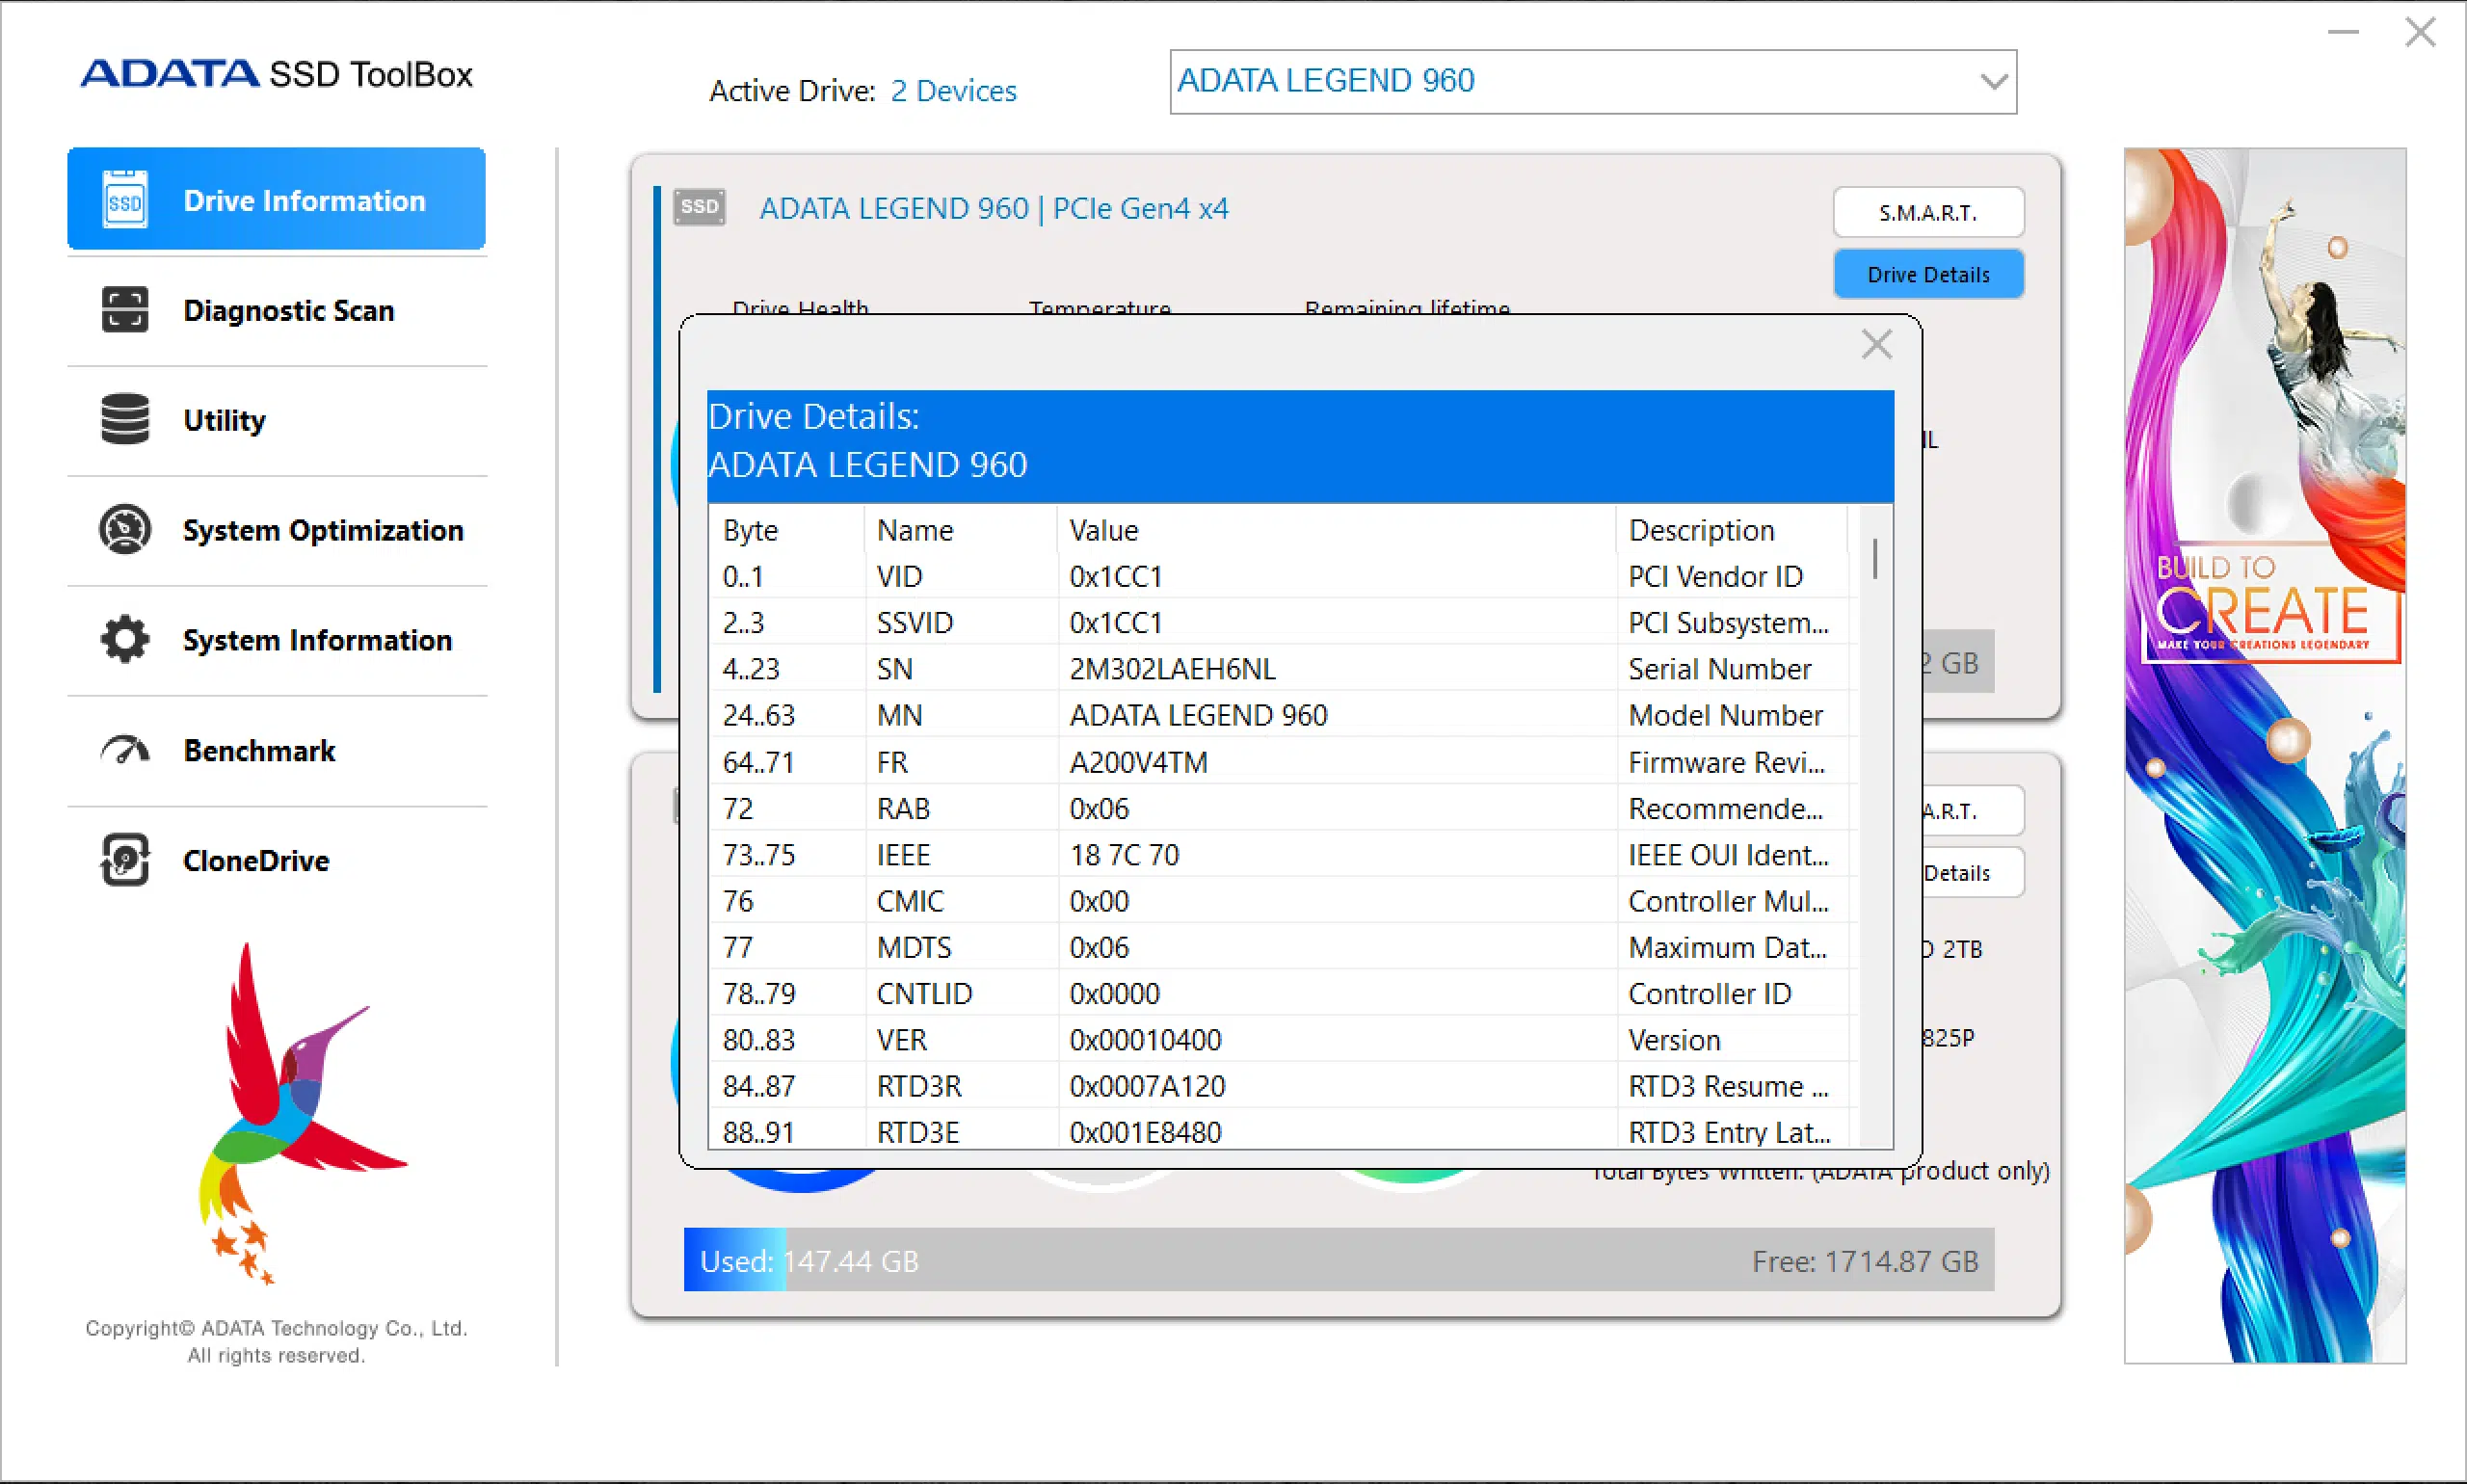Click the Diagnostic Scan icon

point(125,310)
